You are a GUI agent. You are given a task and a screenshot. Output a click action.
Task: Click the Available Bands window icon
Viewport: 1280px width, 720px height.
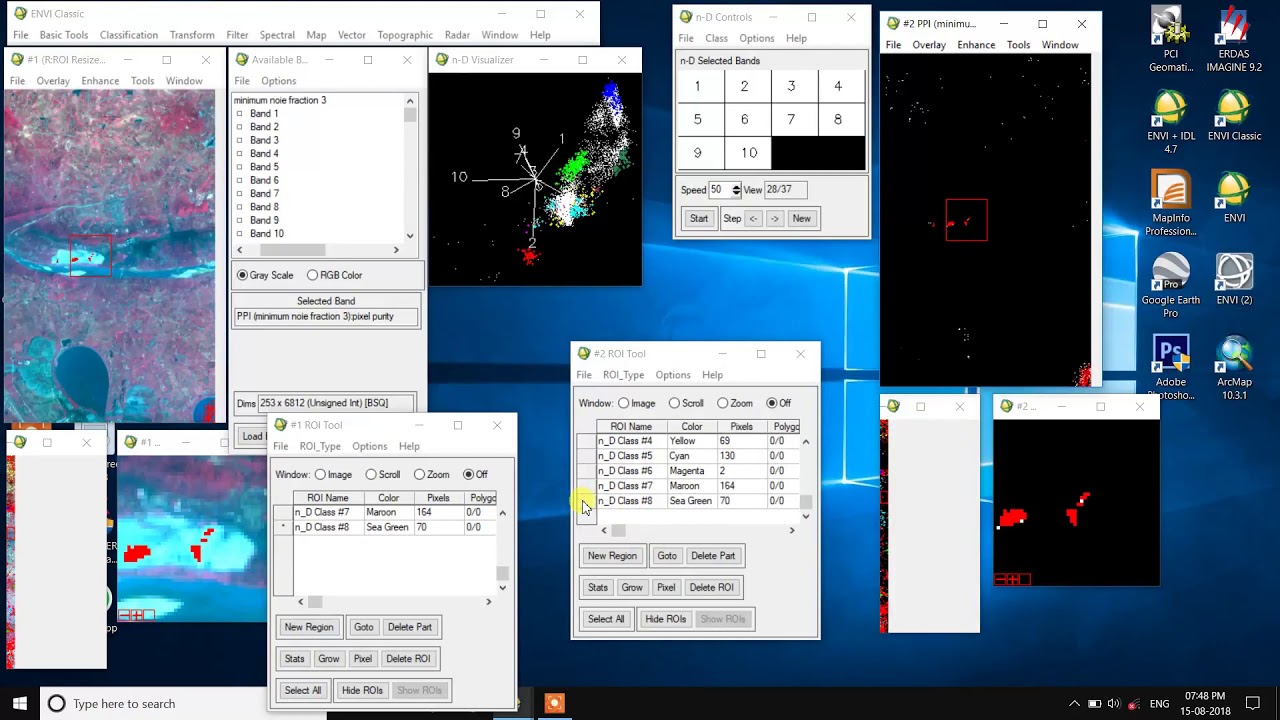click(241, 60)
